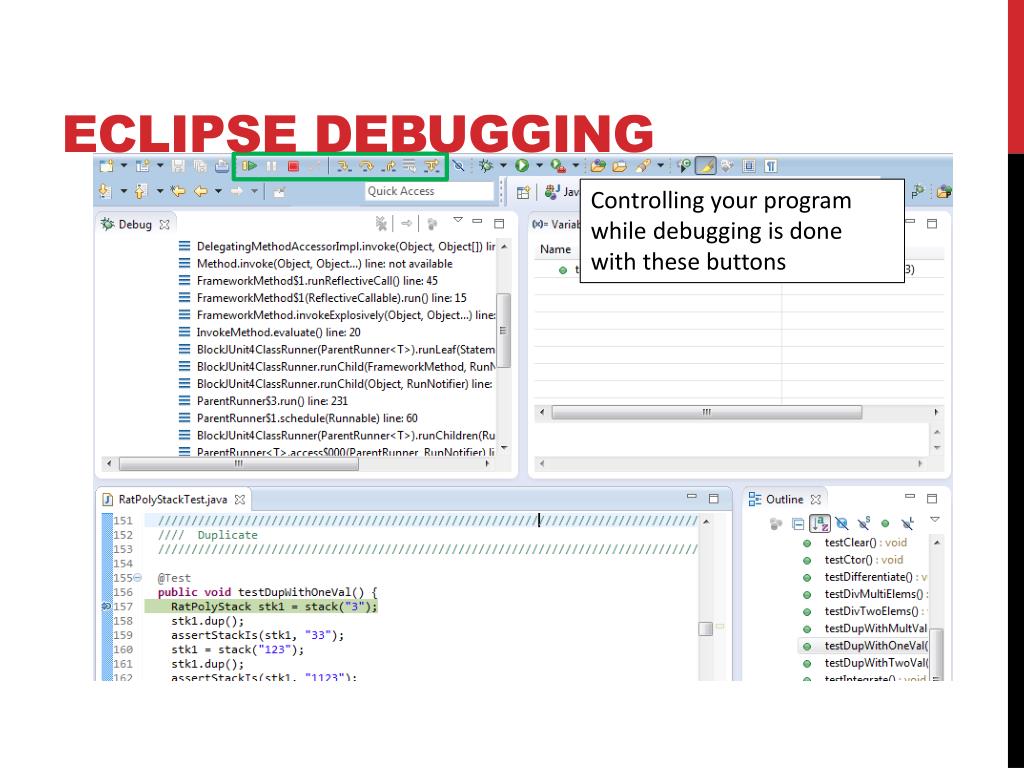Image resolution: width=1024 pixels, height=768 pixels.
Task: Click the Name column header in Variables
Action: pos(555,249)
